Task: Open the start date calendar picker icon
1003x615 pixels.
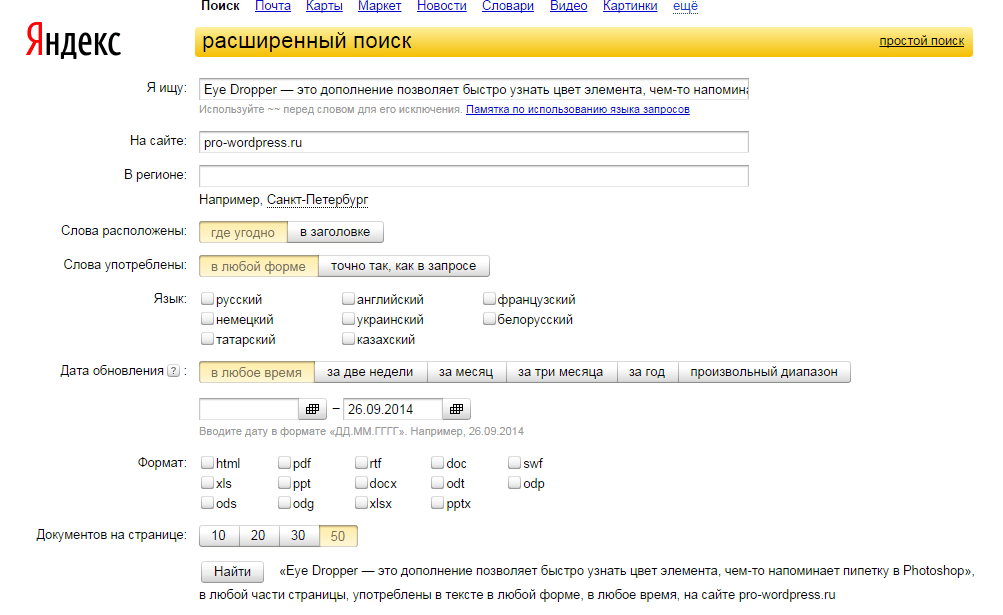Action: pos(312,409)
